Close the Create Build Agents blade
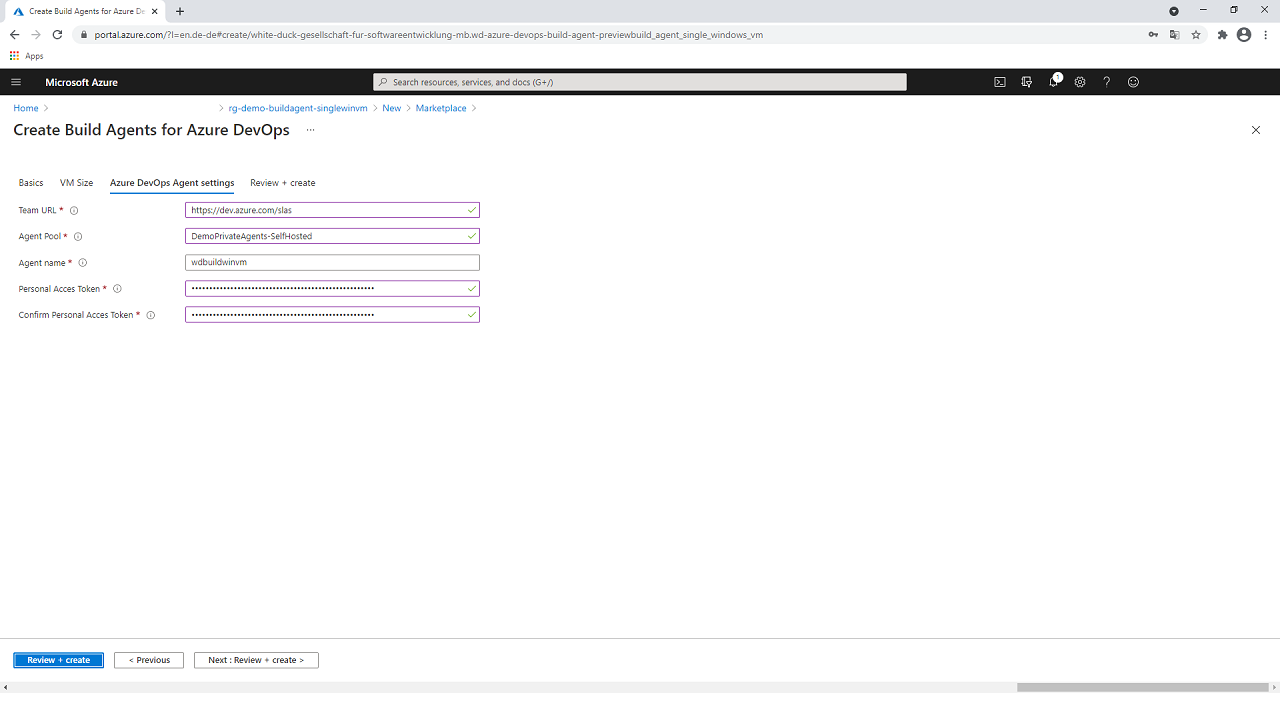Screen dimensions: 1280x720 [1256, 130]
